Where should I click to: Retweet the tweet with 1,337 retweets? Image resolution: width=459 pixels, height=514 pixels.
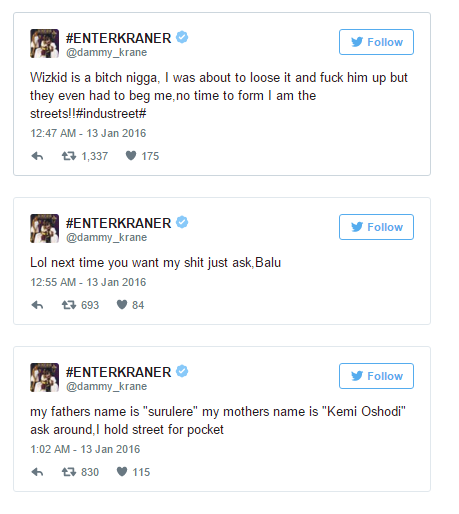69,156
